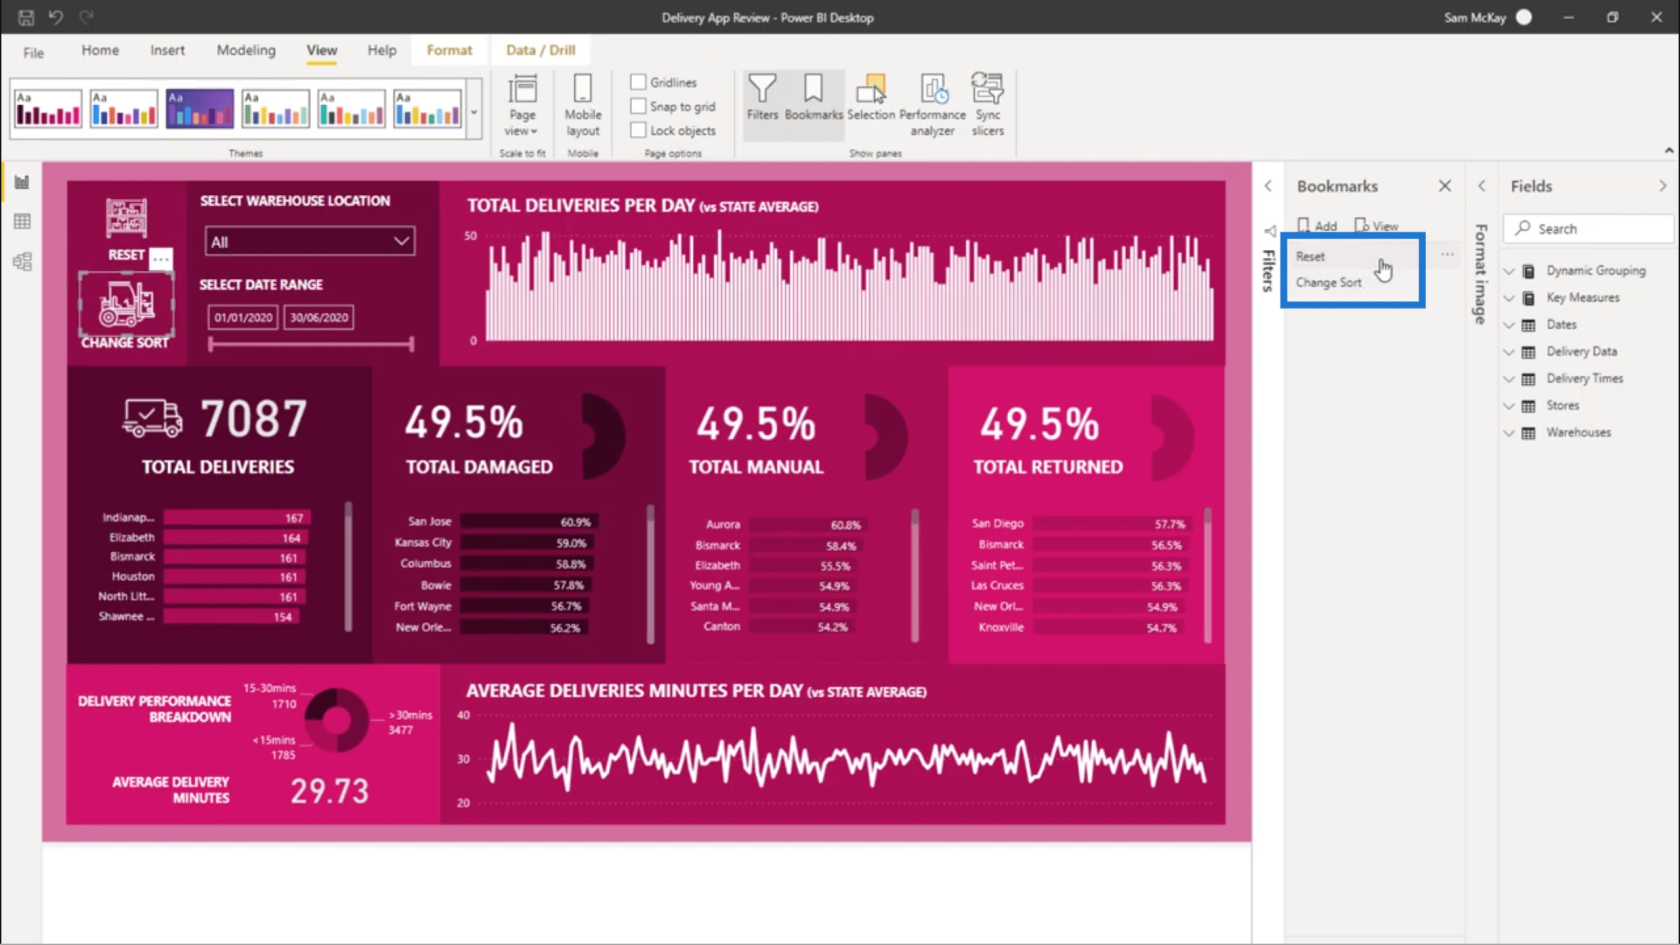Close the Bookmarks pane
Image resolution: width=1680 pixels, height=945 pixels.
click(x=1445, y=186)
